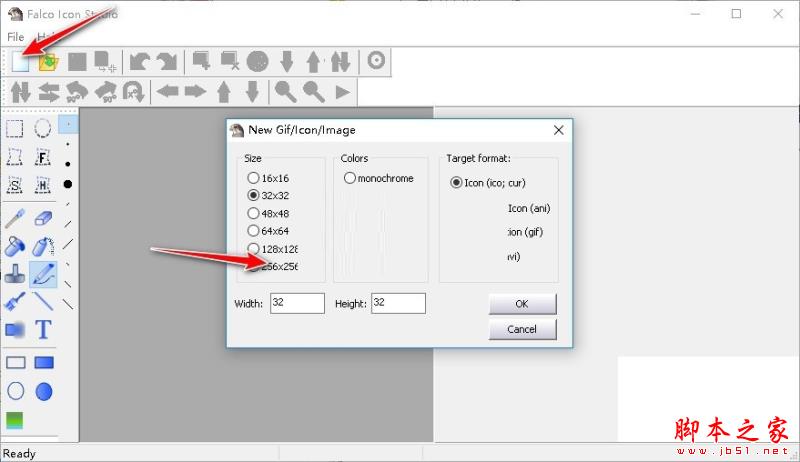Image resolution: width=800 pixels, height=462 pixels.
Task: Select the highlighted Pencil tool
Action: (43, 274)
